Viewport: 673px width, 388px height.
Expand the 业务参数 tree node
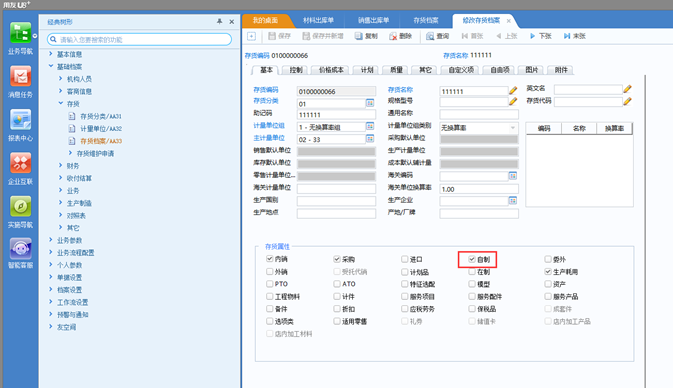coord(51,239)
